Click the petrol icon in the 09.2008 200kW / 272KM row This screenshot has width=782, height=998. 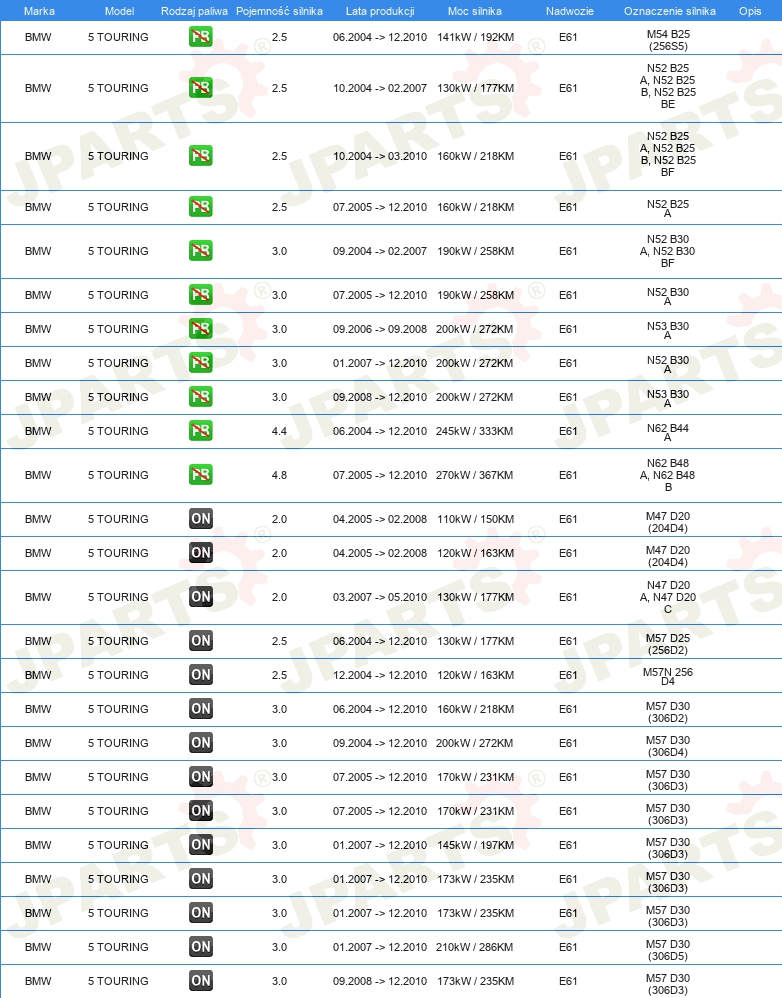[x=200, y=397]
